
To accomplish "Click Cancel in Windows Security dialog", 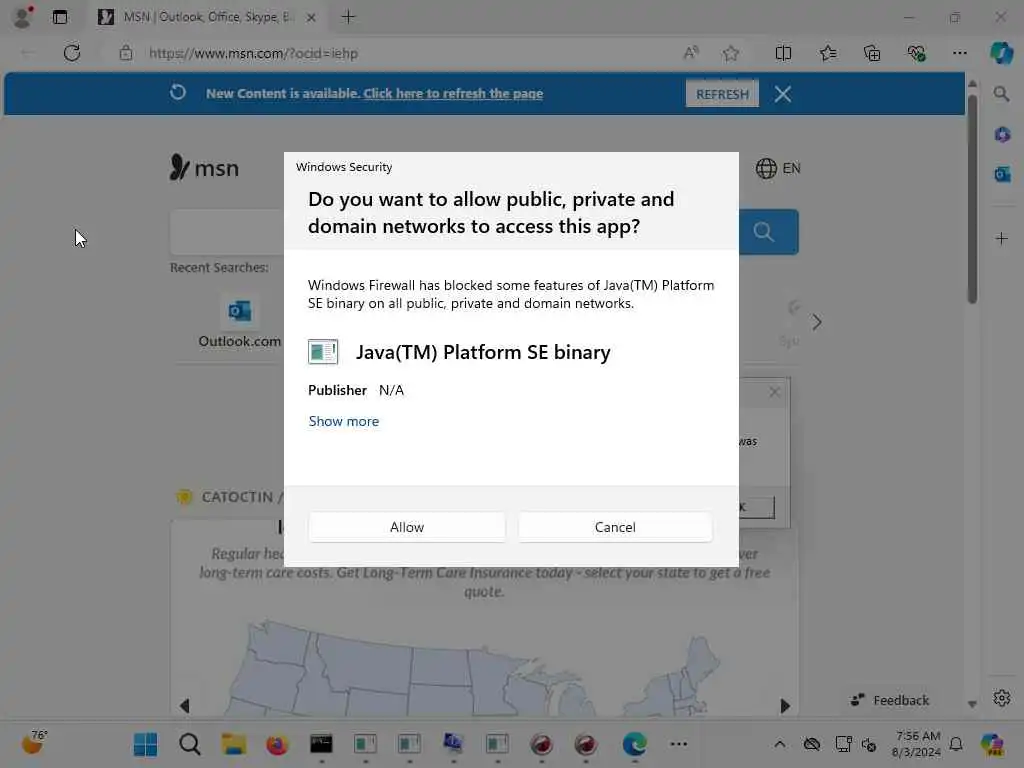I will (x=615, y=527).
